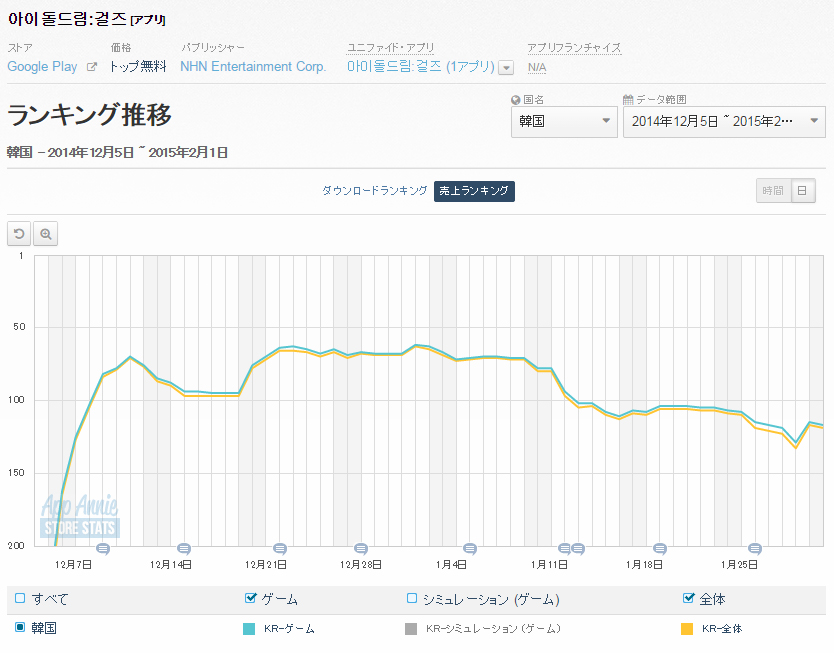Click the yellow KR-全体 legend swatch

[x=687, y=629]
